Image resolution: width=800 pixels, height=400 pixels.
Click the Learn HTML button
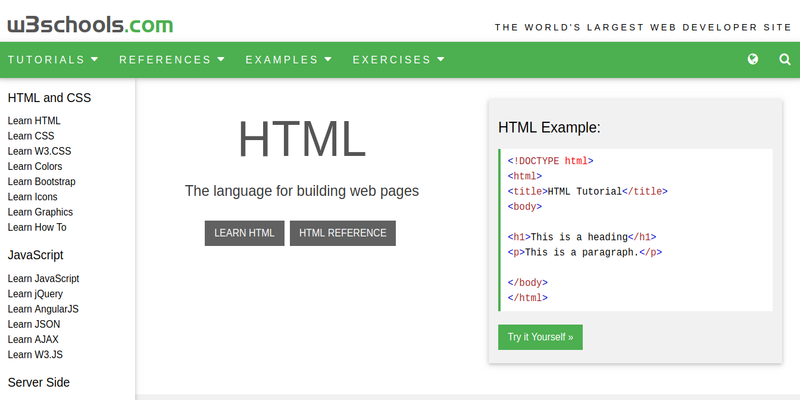tap(244, 233)
